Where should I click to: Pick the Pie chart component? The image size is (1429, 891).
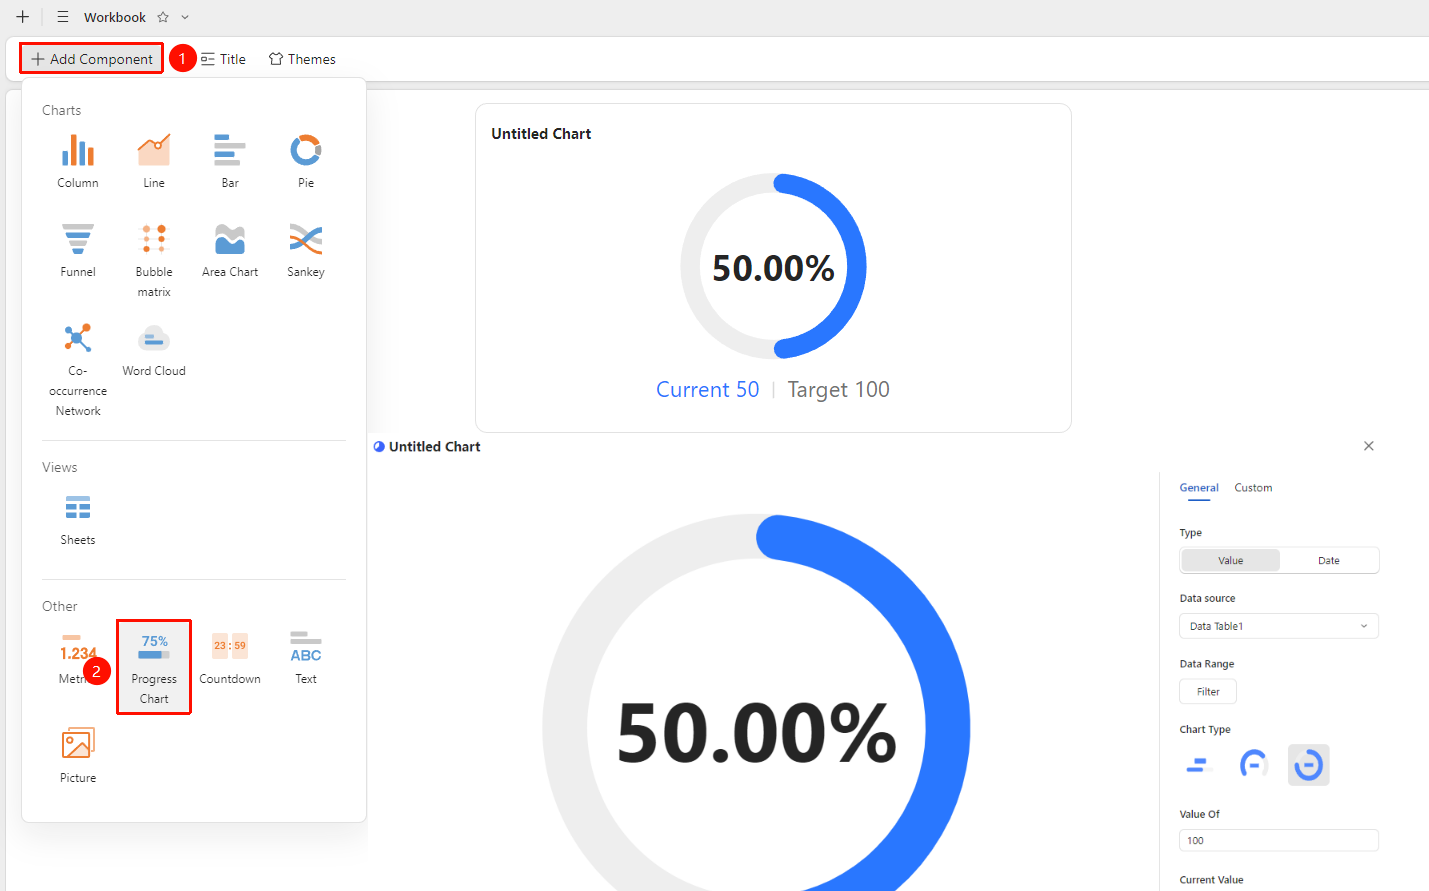(306, 160)
